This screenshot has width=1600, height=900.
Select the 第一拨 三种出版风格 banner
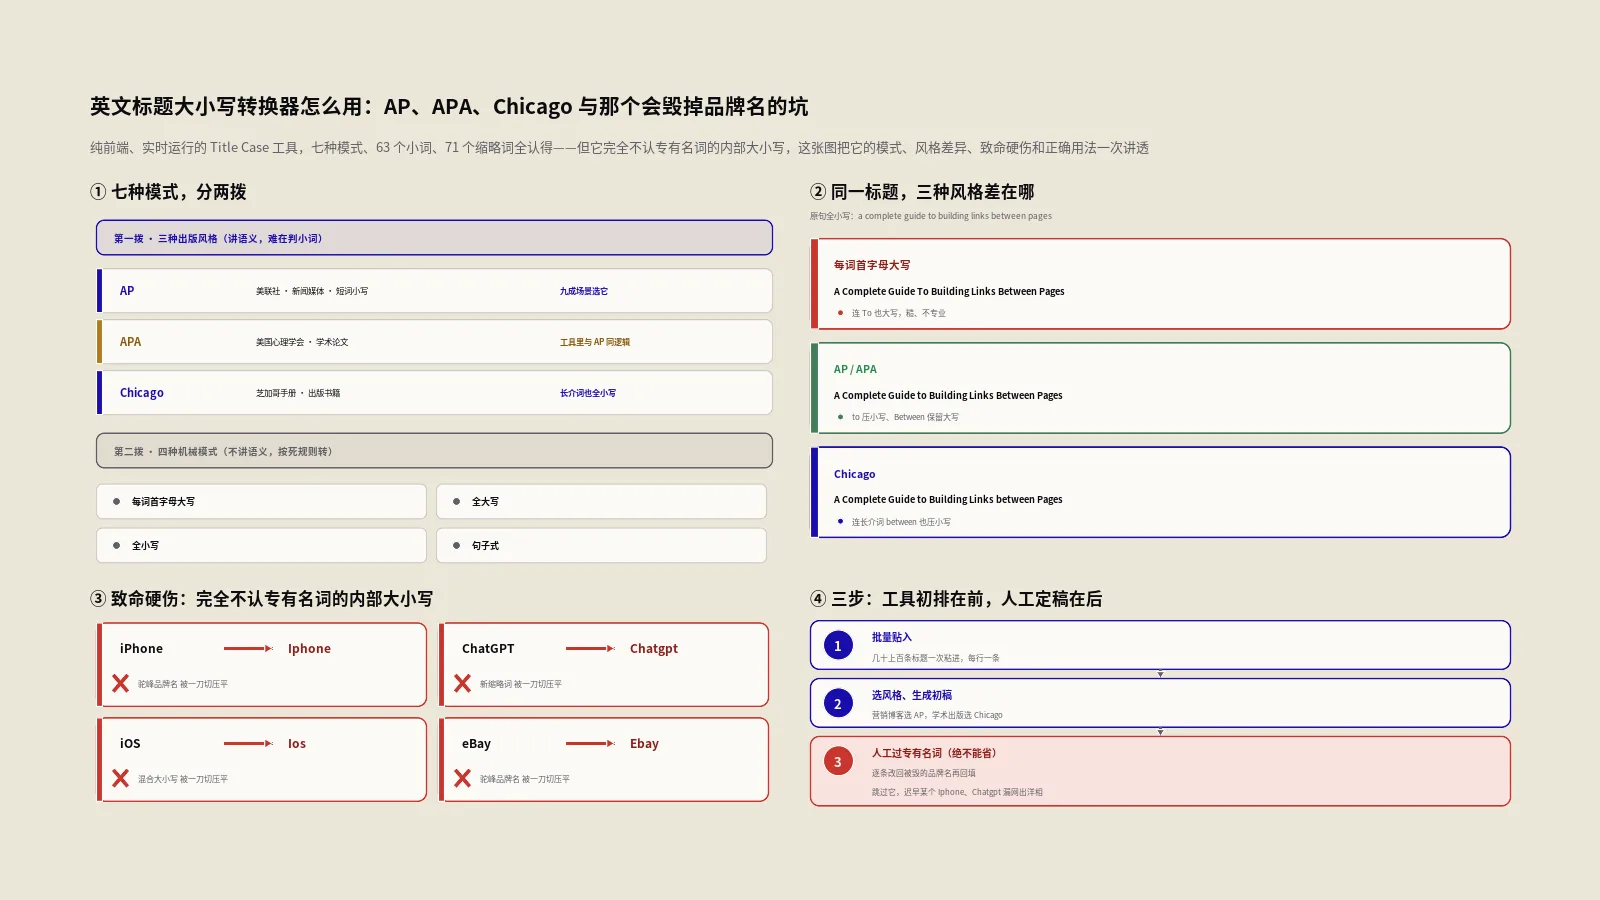[x=434, y=238]
